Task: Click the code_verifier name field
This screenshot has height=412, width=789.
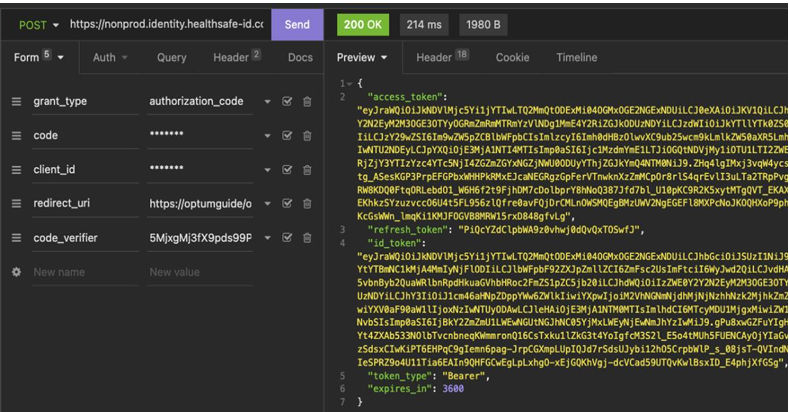Action: click(x=85, y=238)
